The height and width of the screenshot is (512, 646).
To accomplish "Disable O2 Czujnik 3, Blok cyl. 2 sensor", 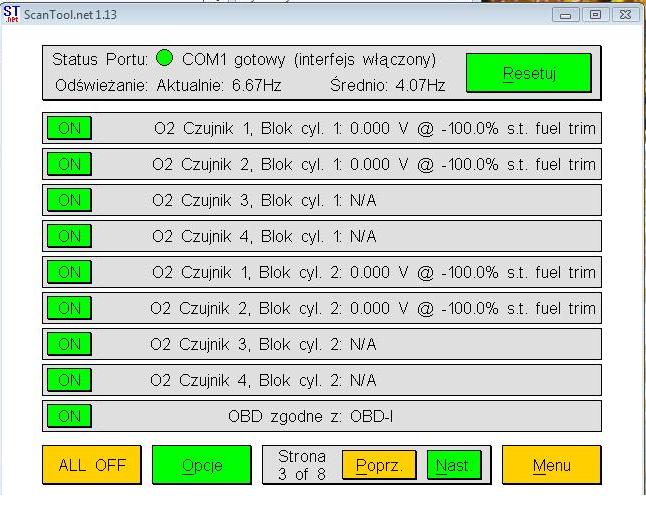I will coord(69,344).
